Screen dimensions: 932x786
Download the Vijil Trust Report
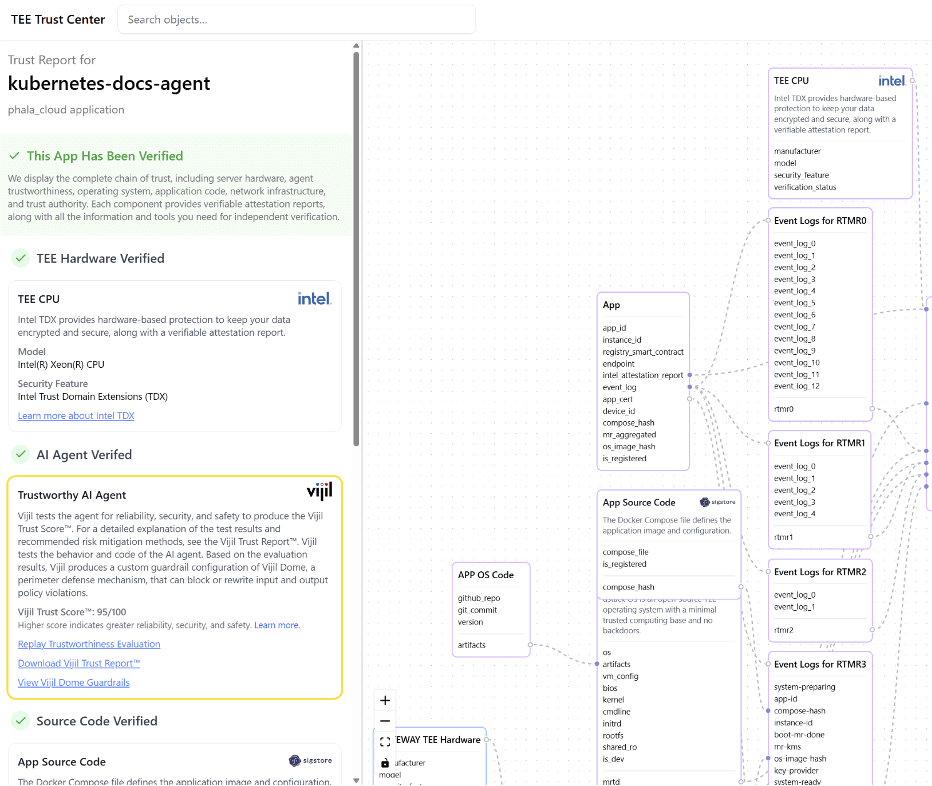pyautogui.click(x=79, y=663)
